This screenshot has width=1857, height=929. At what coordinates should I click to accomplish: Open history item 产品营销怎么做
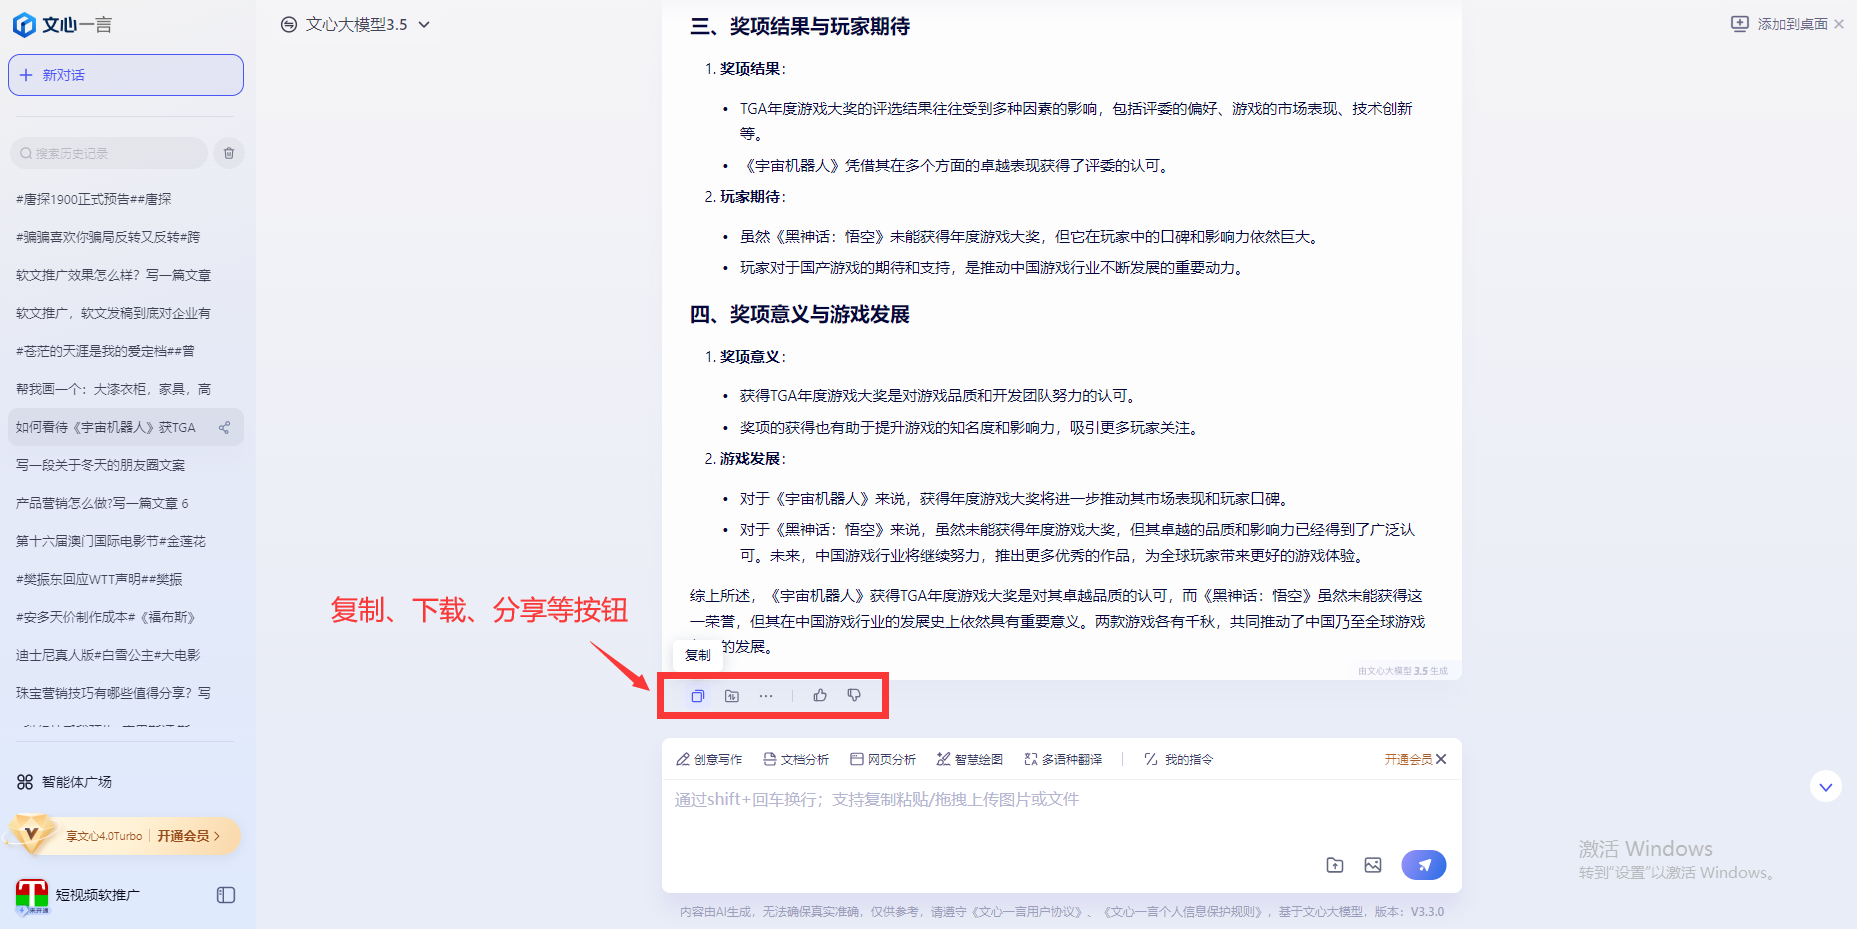click(x=126, y=503)
